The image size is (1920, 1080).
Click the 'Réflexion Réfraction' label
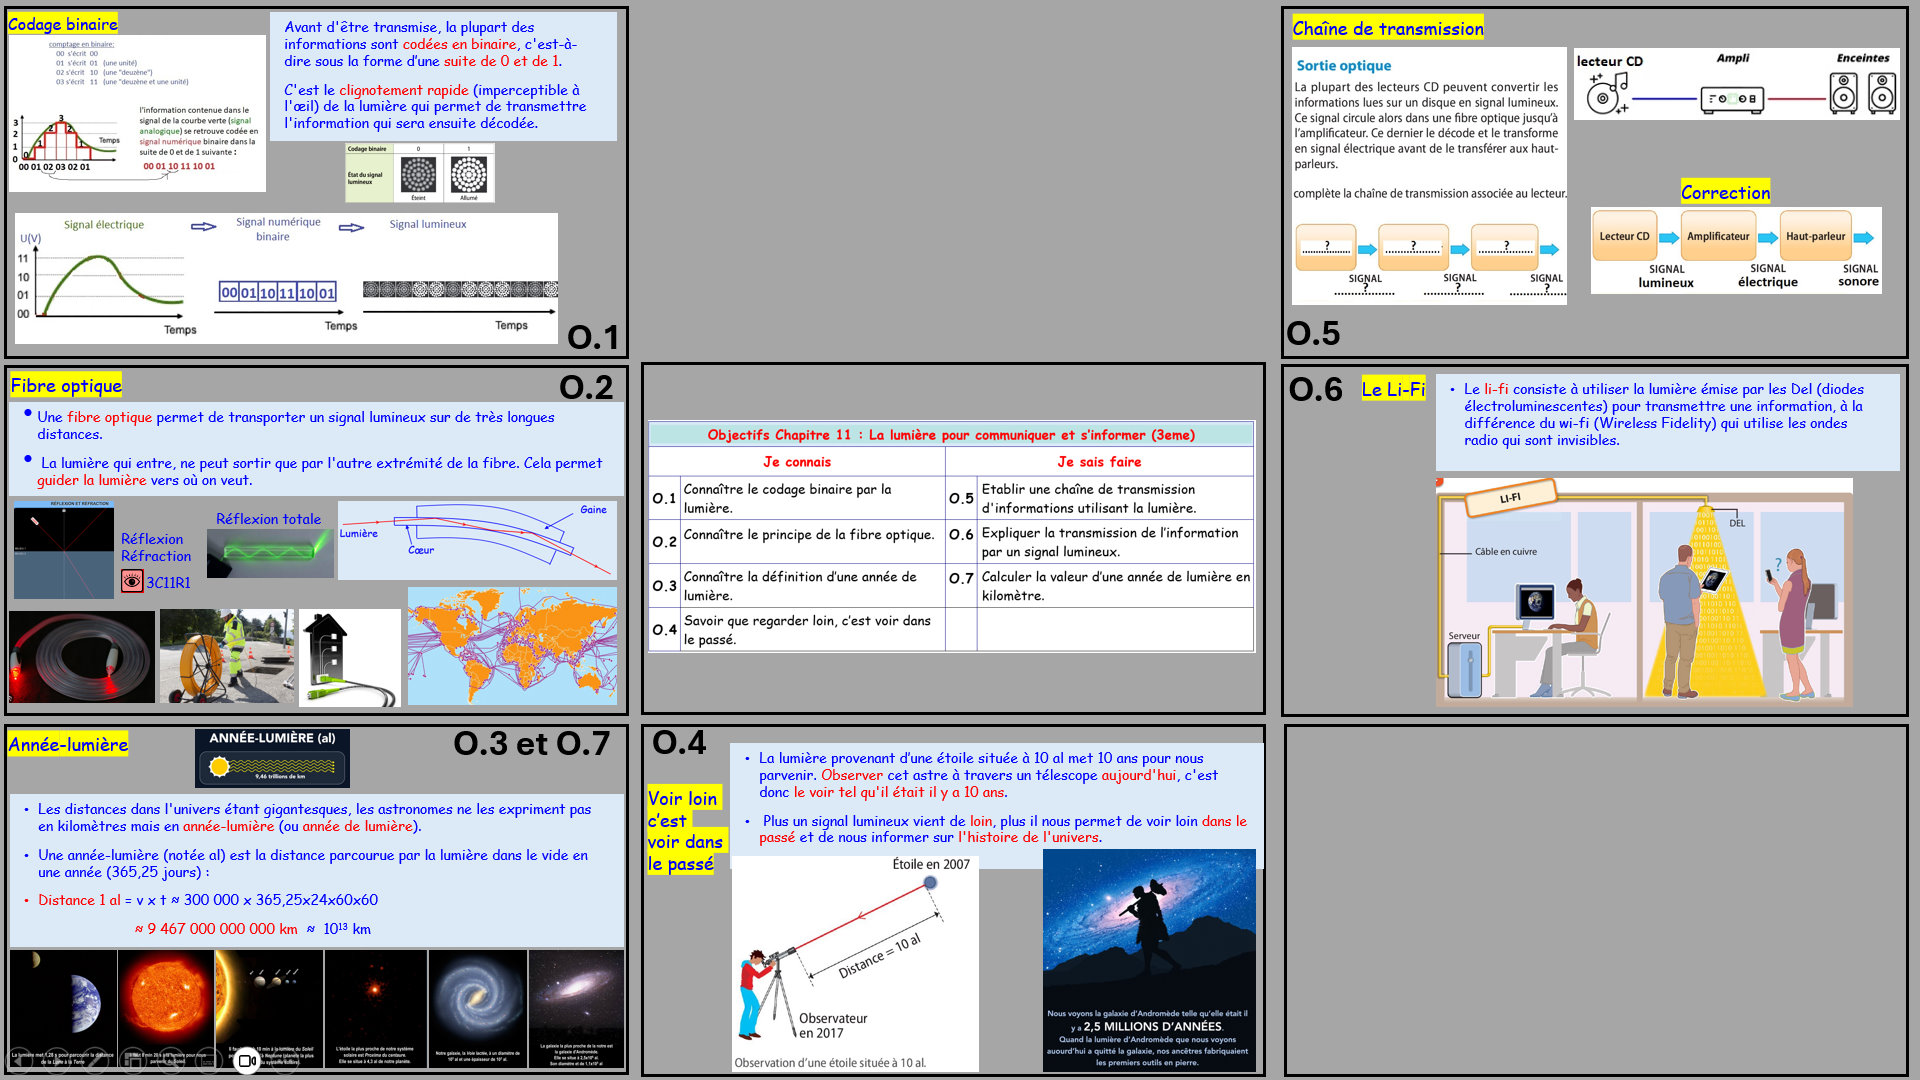coord(156,547)
